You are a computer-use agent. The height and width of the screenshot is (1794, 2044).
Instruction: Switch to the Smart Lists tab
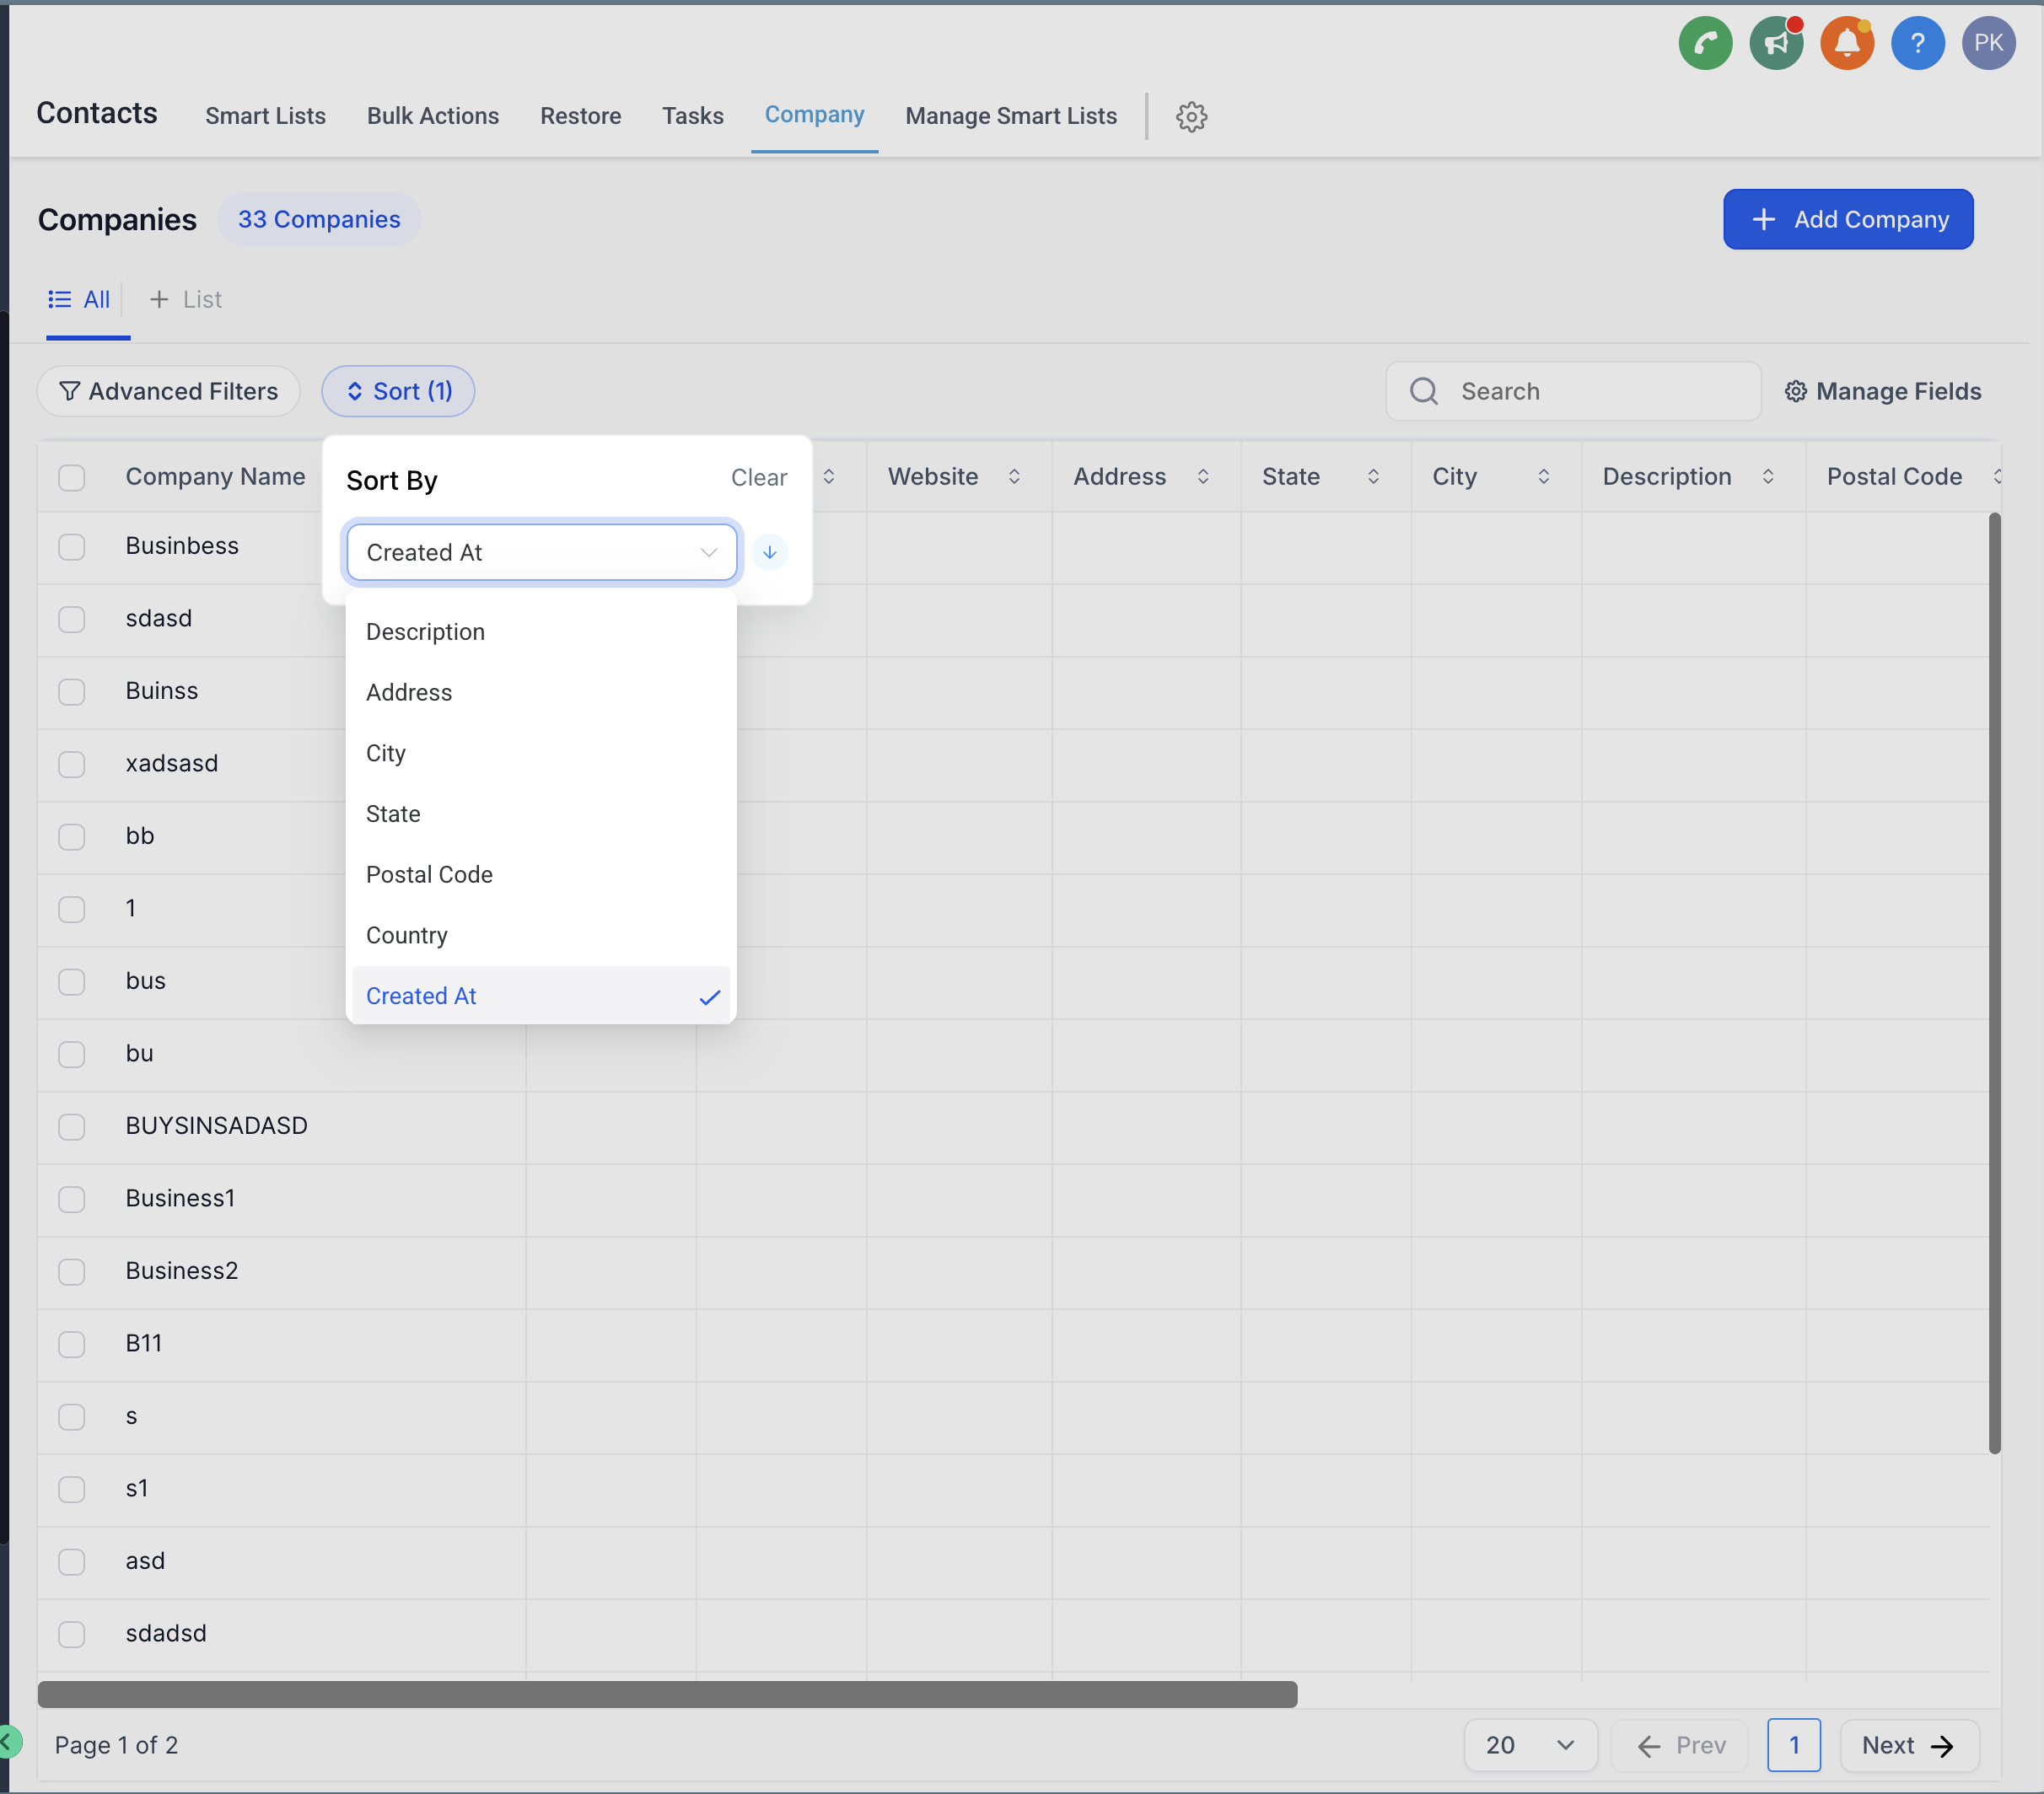point(265,116)
